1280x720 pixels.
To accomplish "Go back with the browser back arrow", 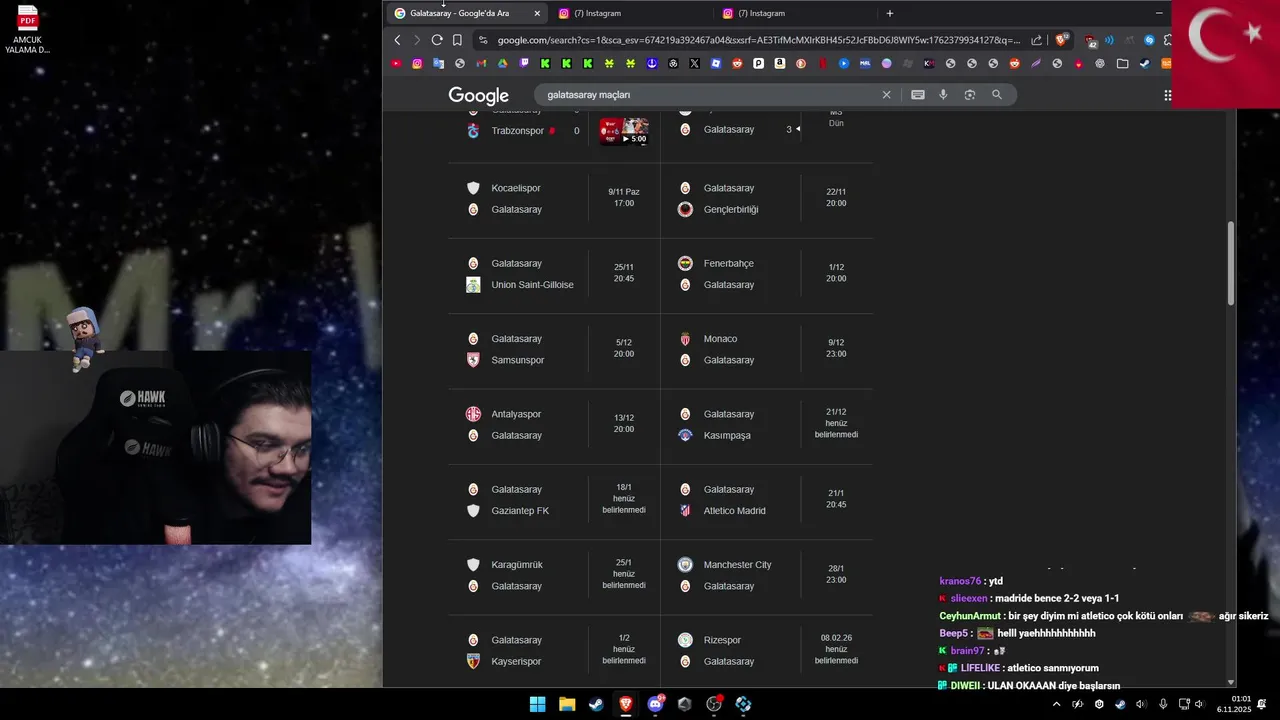I will tap(397, 40).
